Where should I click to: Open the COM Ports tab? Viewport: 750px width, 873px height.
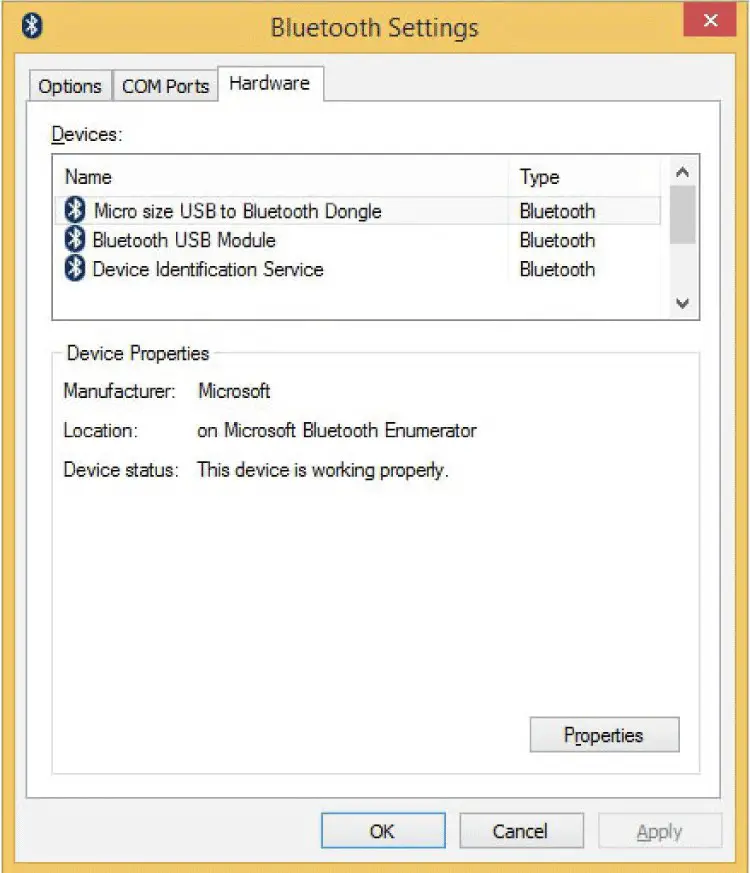point(165,86)
